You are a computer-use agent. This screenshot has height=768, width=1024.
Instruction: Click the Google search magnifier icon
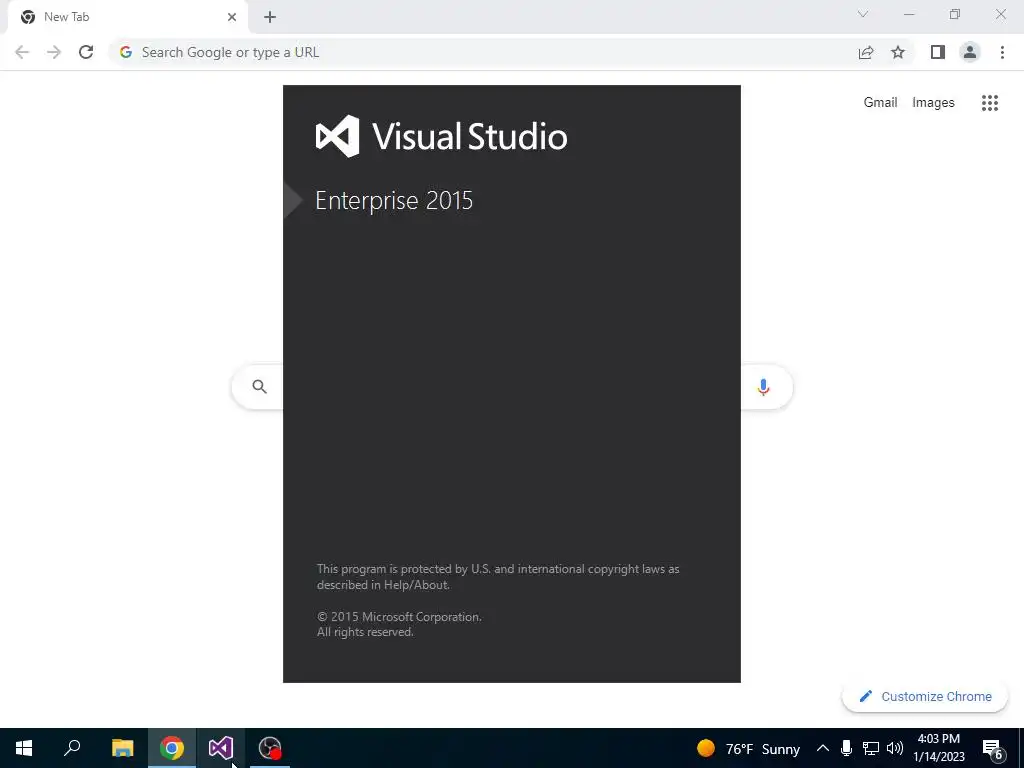click(259, 387)
